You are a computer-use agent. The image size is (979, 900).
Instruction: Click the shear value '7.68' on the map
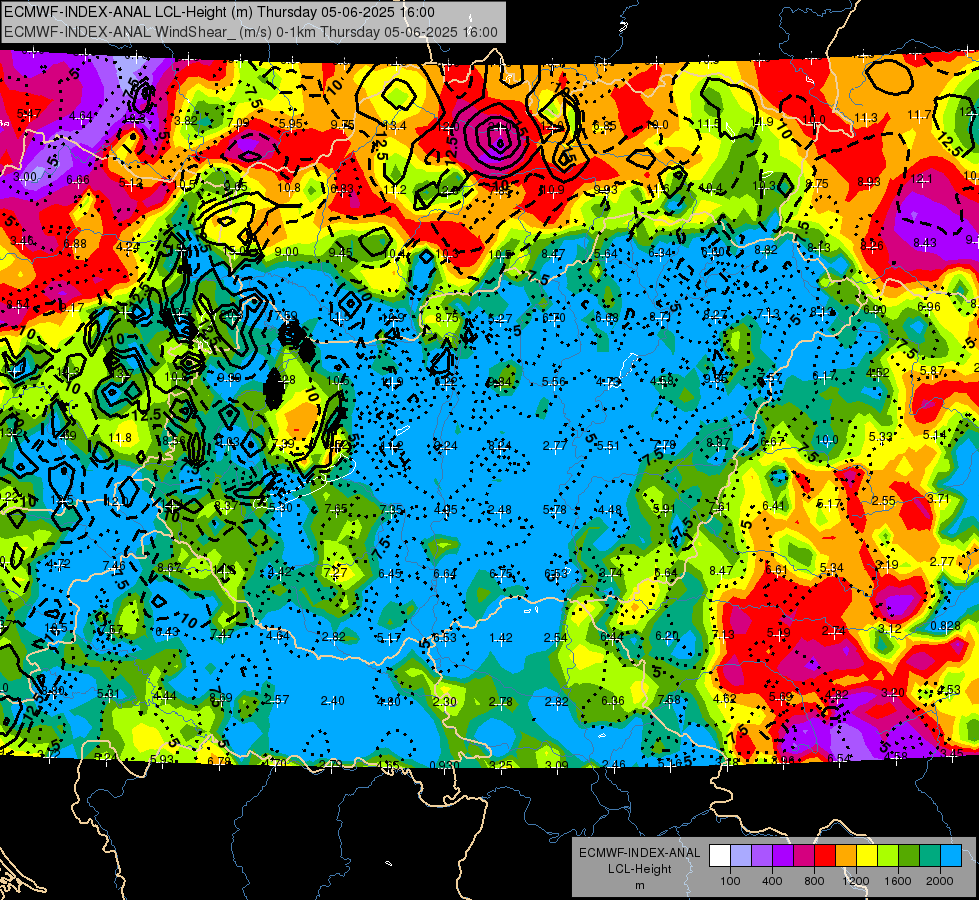point(669,700)
